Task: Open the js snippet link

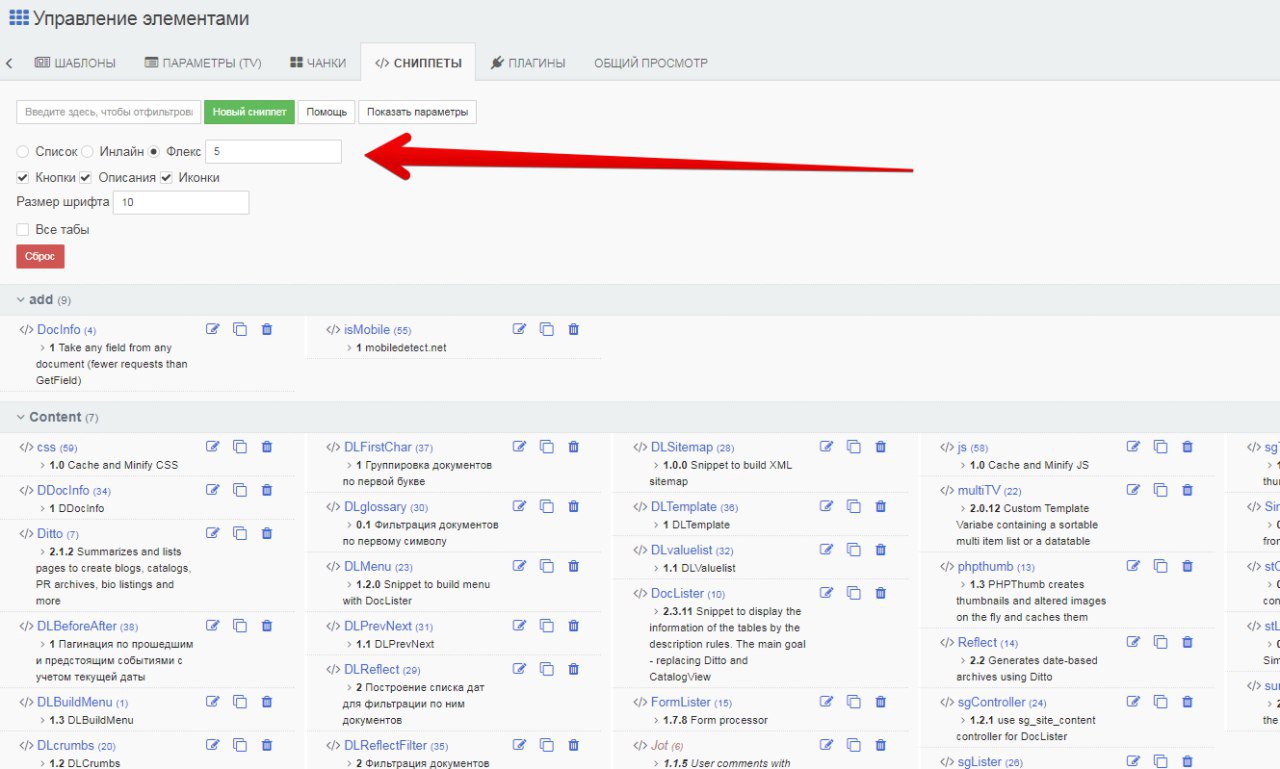Action: [x=962, y=447]
